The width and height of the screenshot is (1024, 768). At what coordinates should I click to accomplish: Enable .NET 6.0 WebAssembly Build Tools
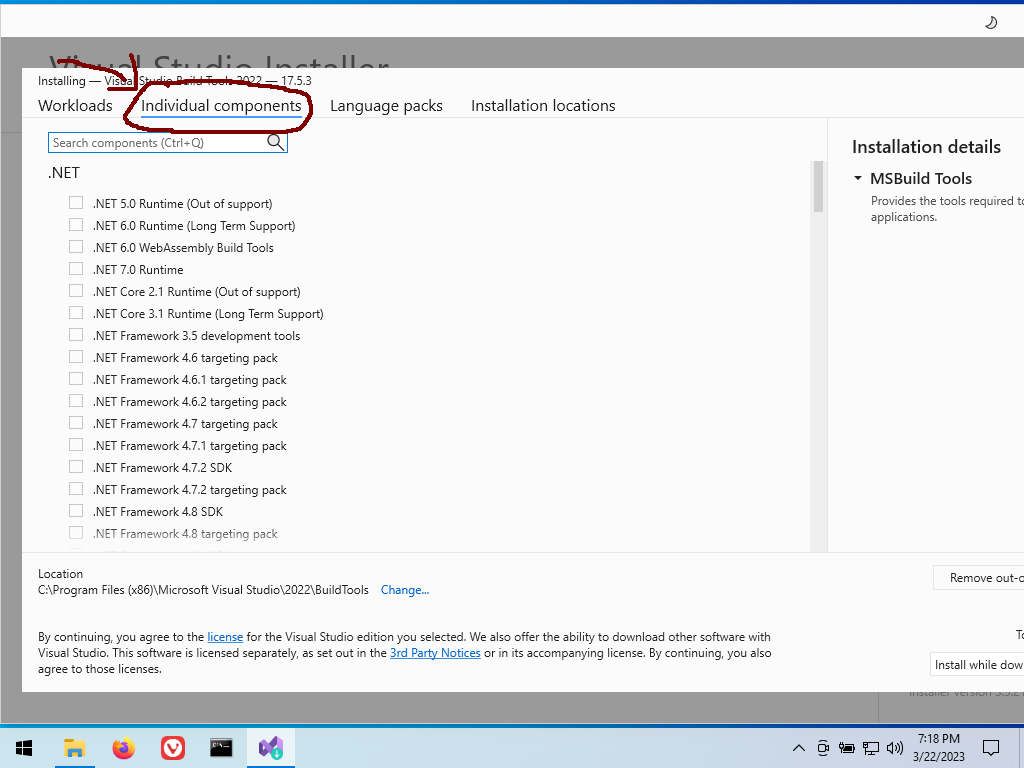[76, 247]
